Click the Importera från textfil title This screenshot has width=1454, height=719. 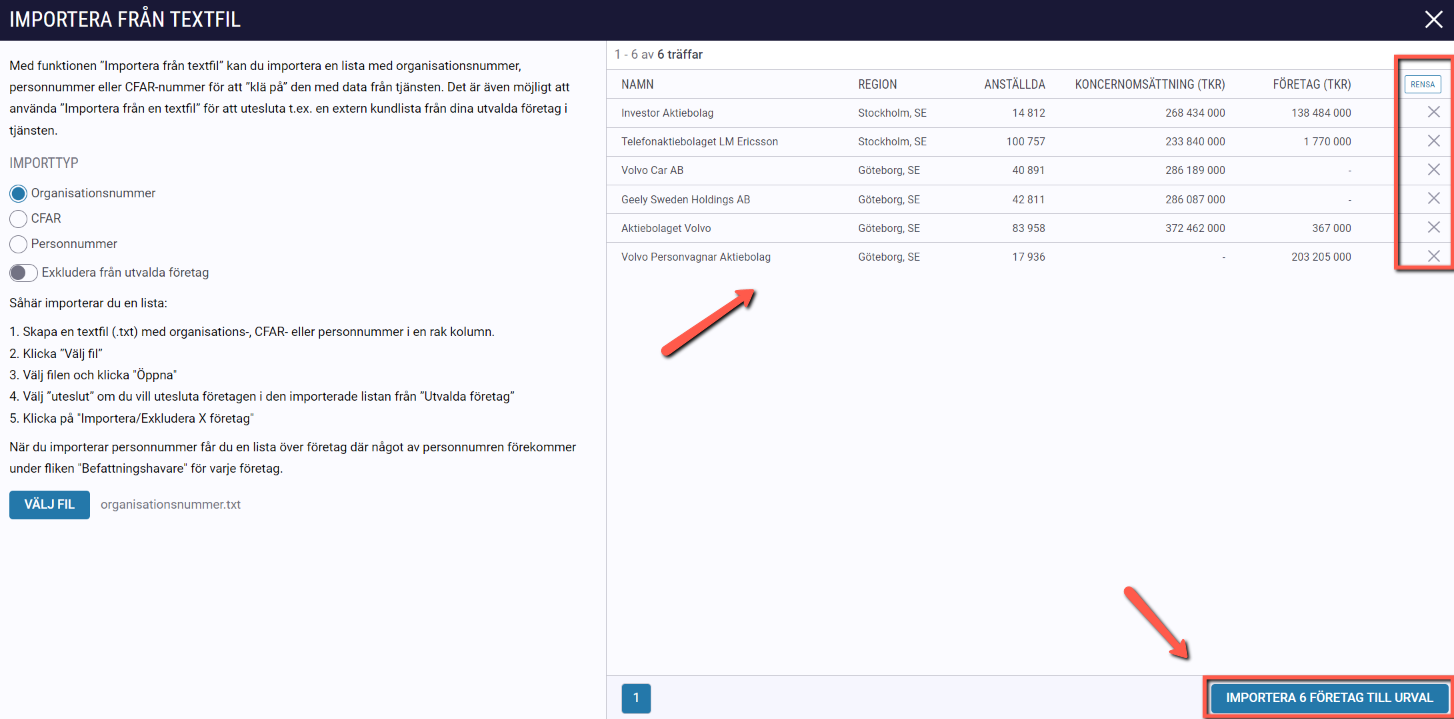(x=125, y=19)
